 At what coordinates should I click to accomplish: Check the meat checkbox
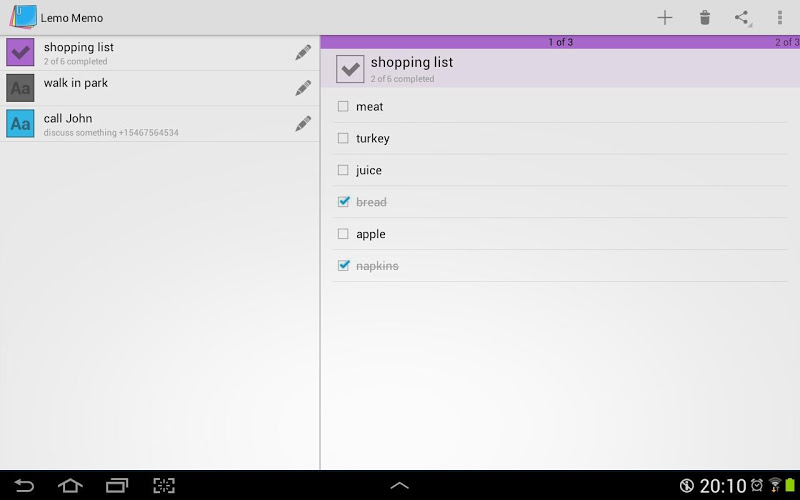[x=343, y=106]
